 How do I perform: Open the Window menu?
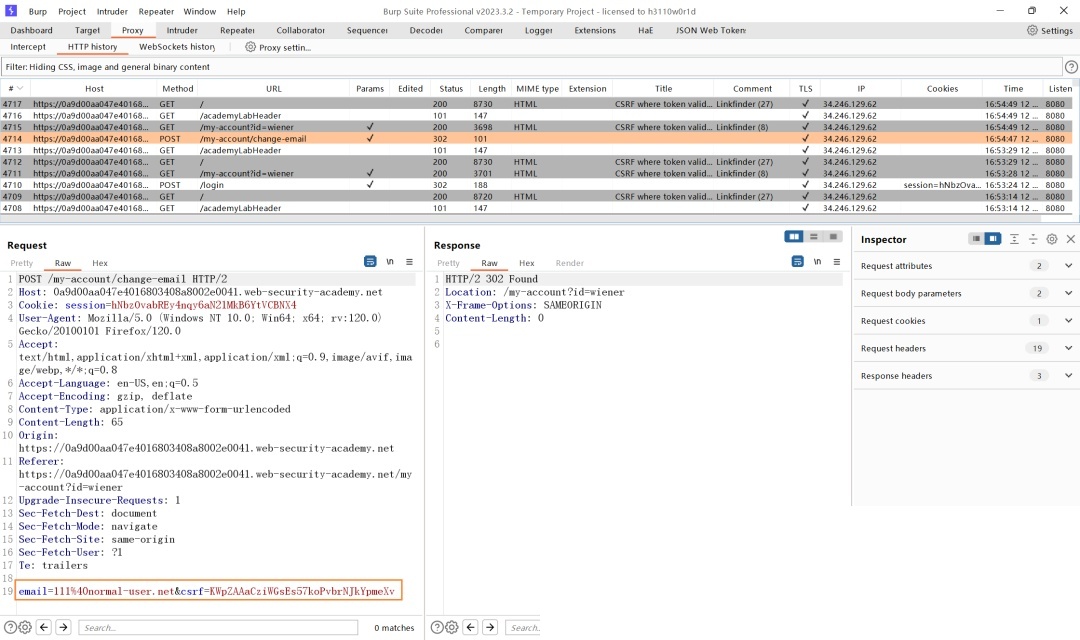200,11
